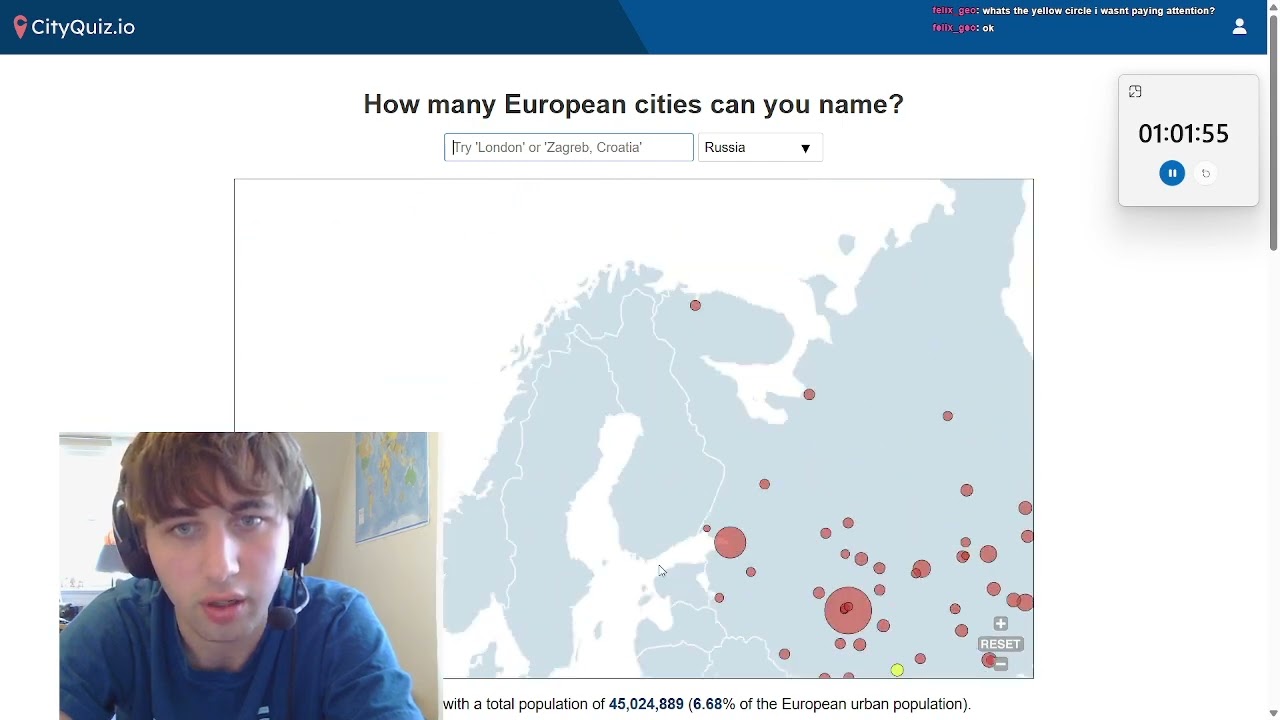Click the map RESET button
Screen dimensions: 1280x720
point(1000,644)
